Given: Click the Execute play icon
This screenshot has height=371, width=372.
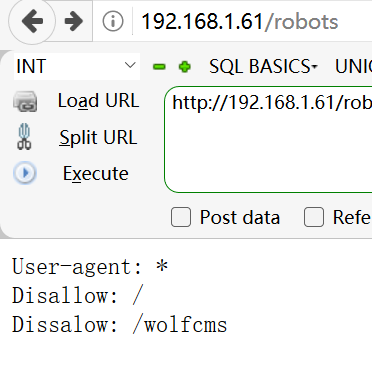Looking at the screenshot, I should coord(25,173).
